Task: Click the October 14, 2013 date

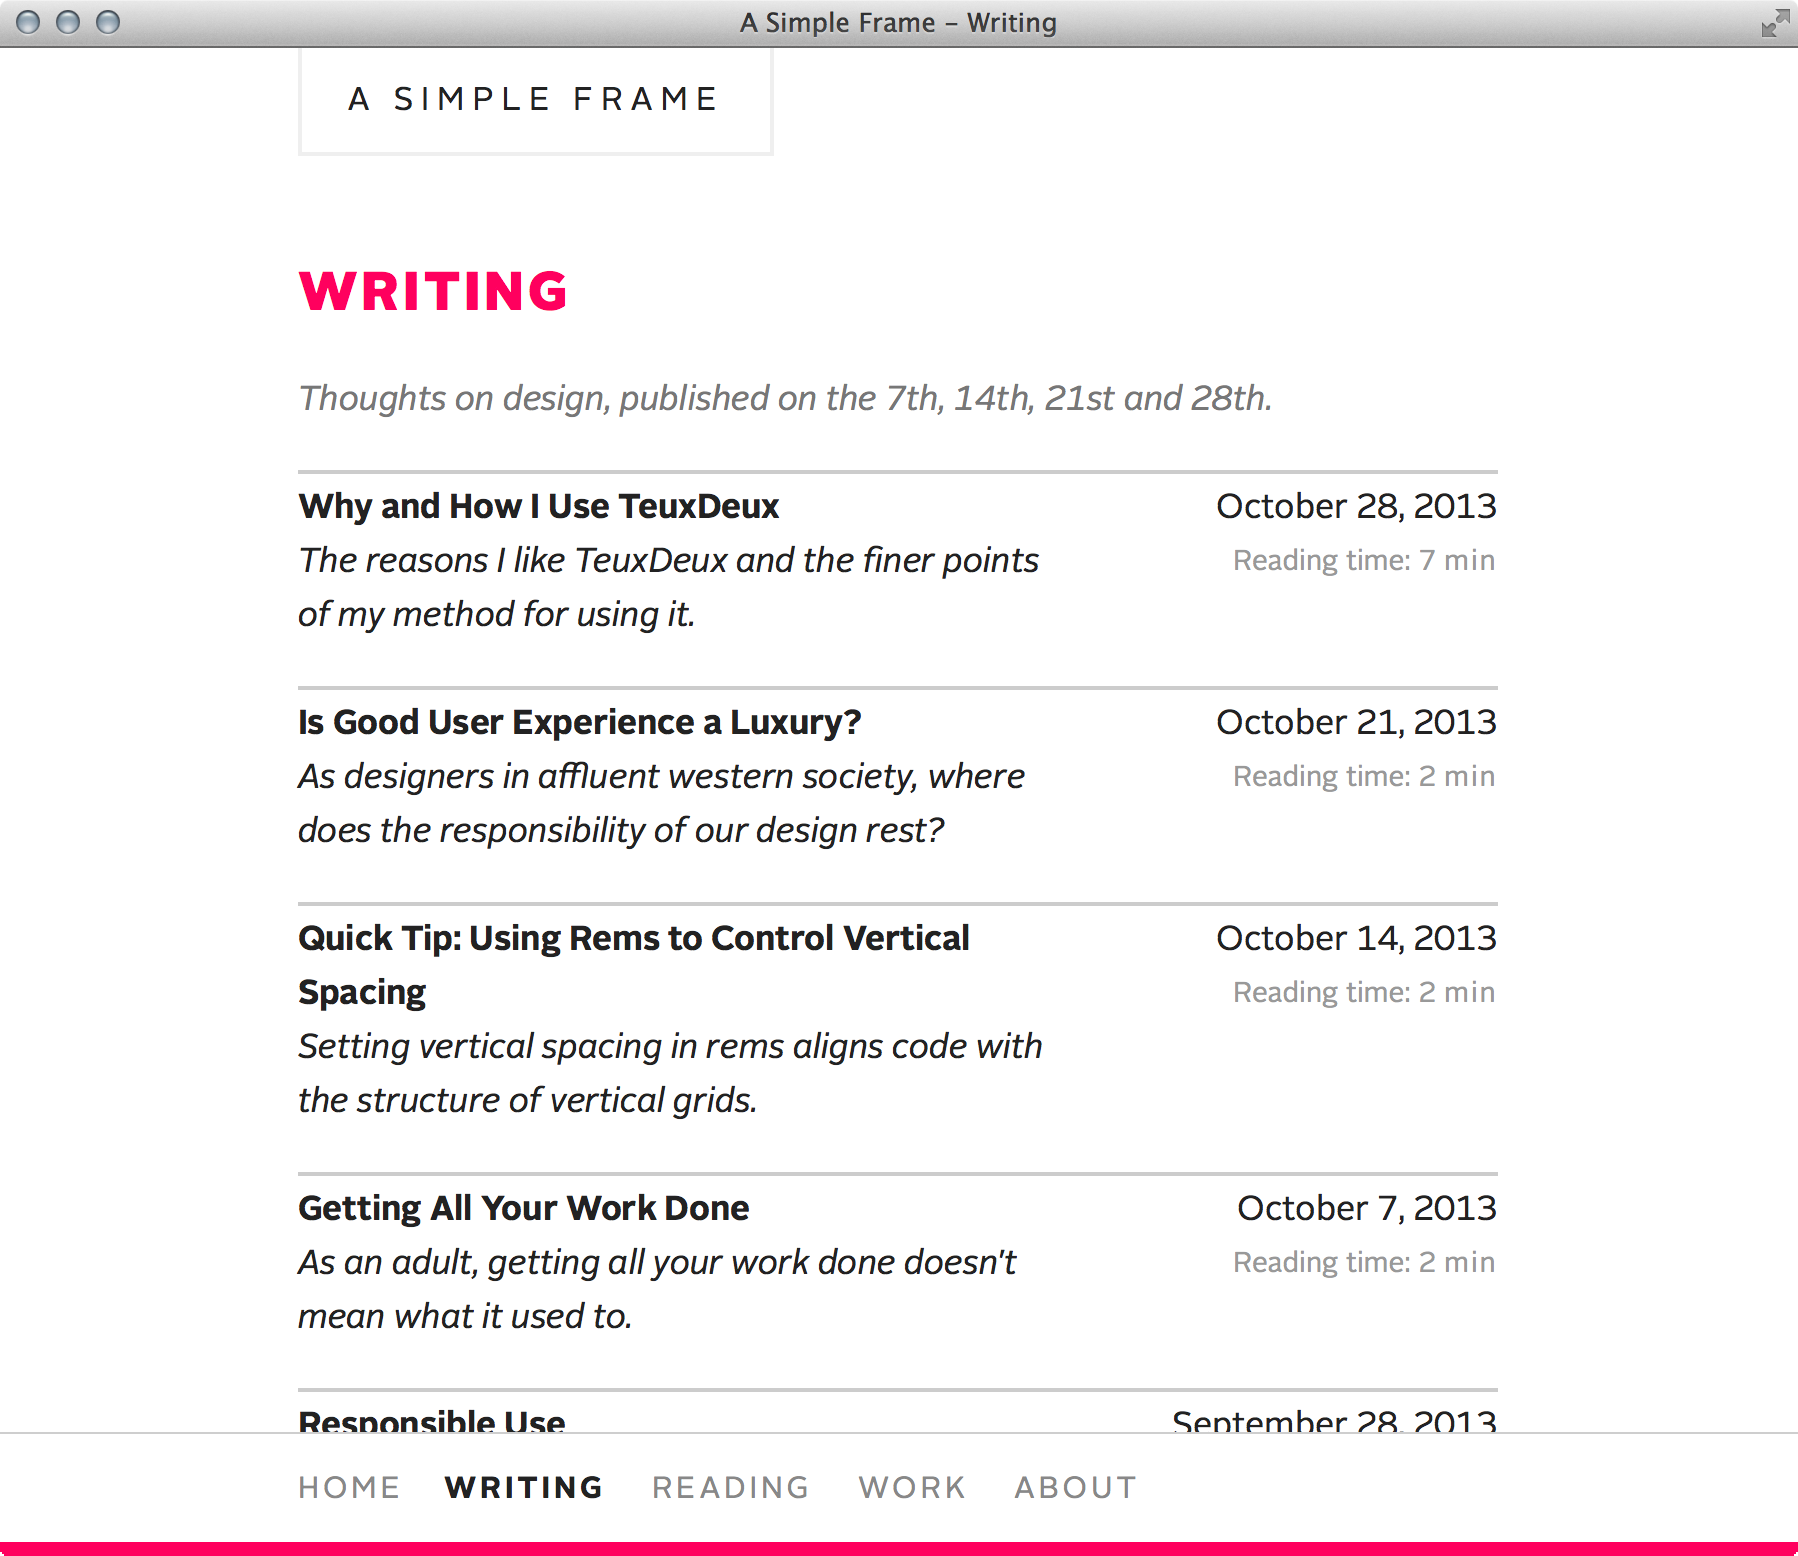Action: 1355,938
